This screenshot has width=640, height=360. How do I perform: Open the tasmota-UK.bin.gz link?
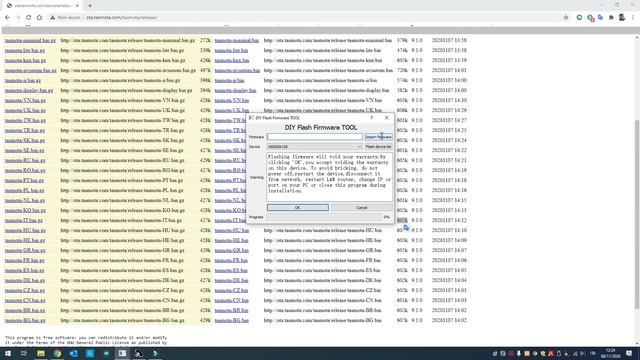coord(25,110)
